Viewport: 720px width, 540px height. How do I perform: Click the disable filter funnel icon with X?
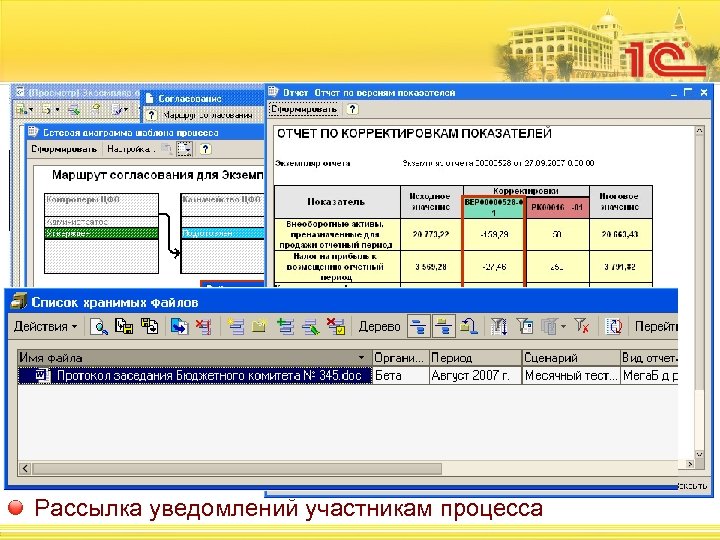point(582,326)
